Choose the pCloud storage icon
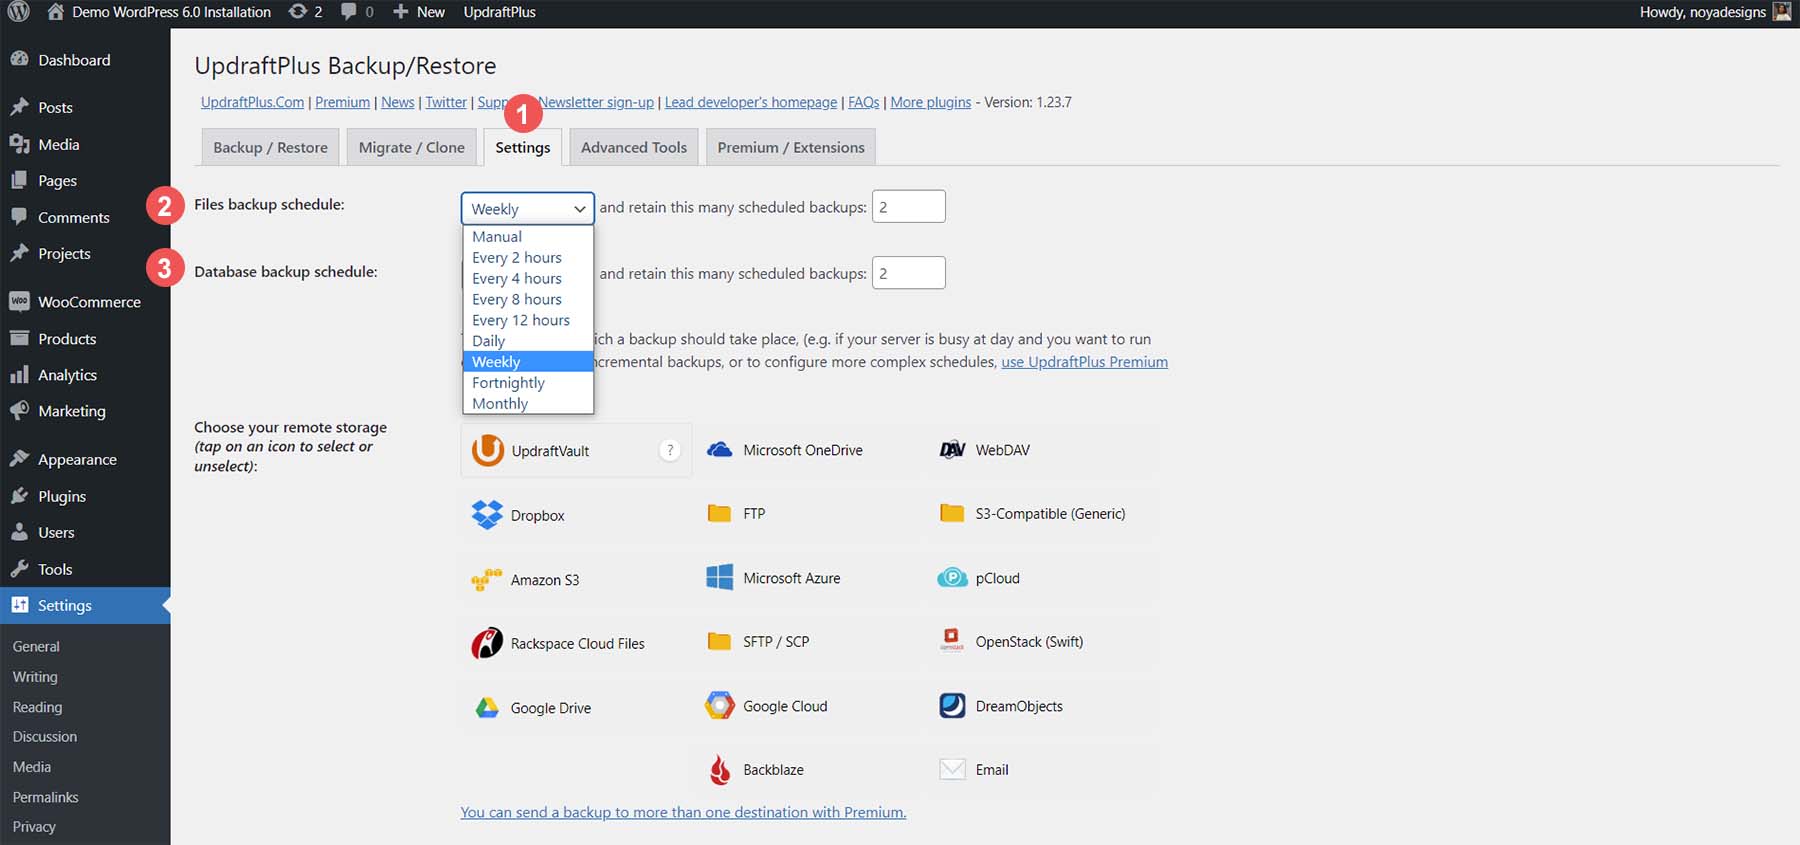Image resolution: width=1800 pixels, height=845 pixels. (980, 579)
